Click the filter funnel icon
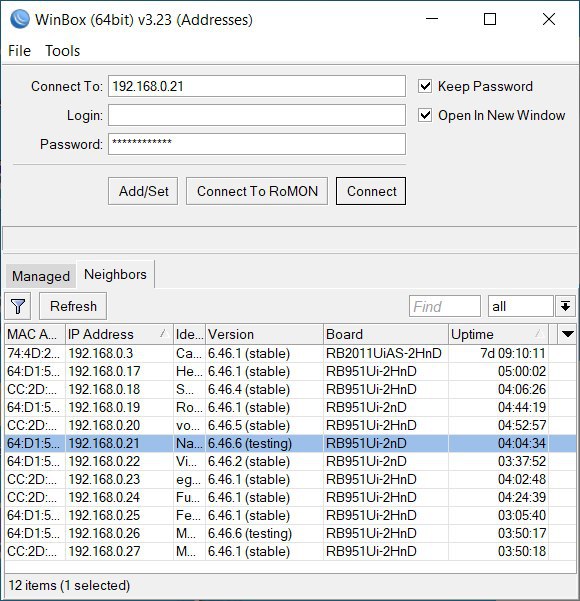The width and height of the screenshot is (580, 601). point(18,306)
